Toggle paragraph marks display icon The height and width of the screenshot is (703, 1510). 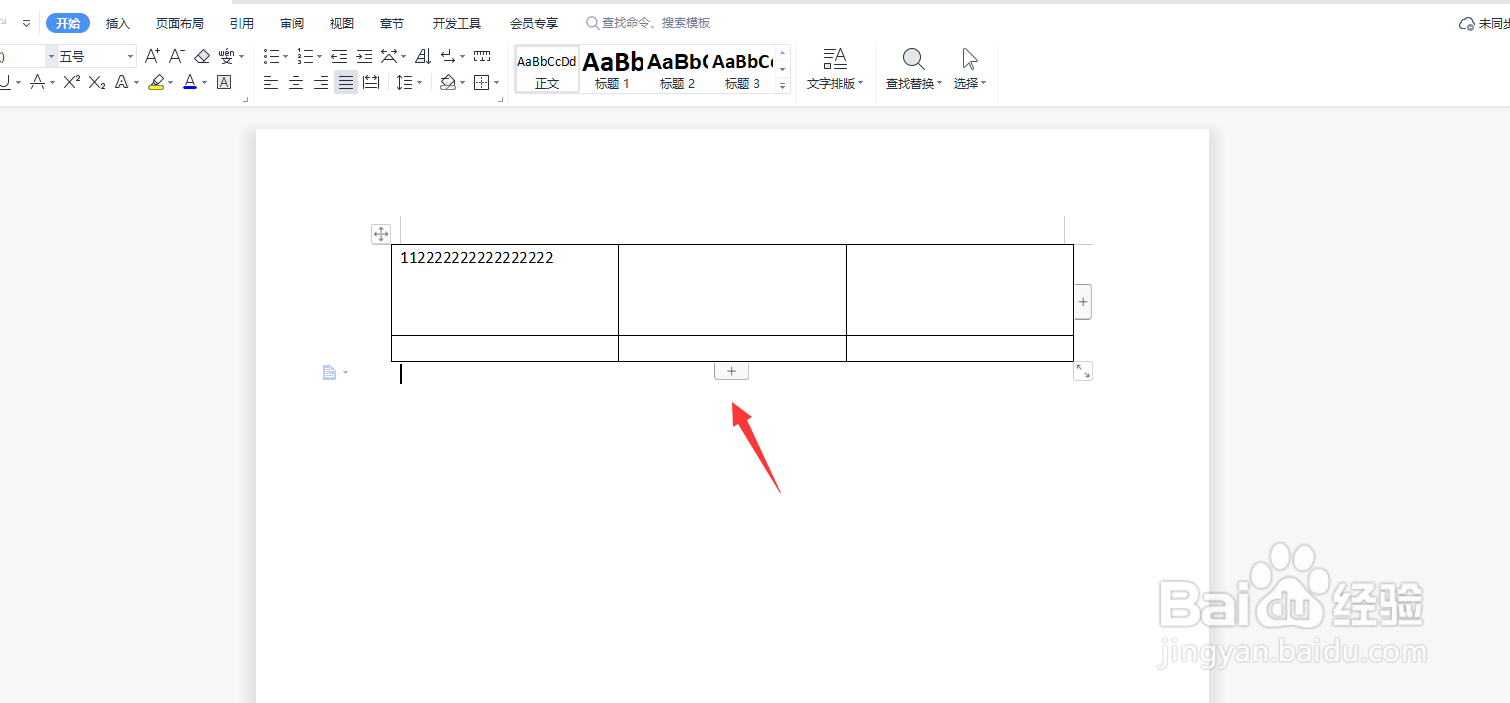448,56
